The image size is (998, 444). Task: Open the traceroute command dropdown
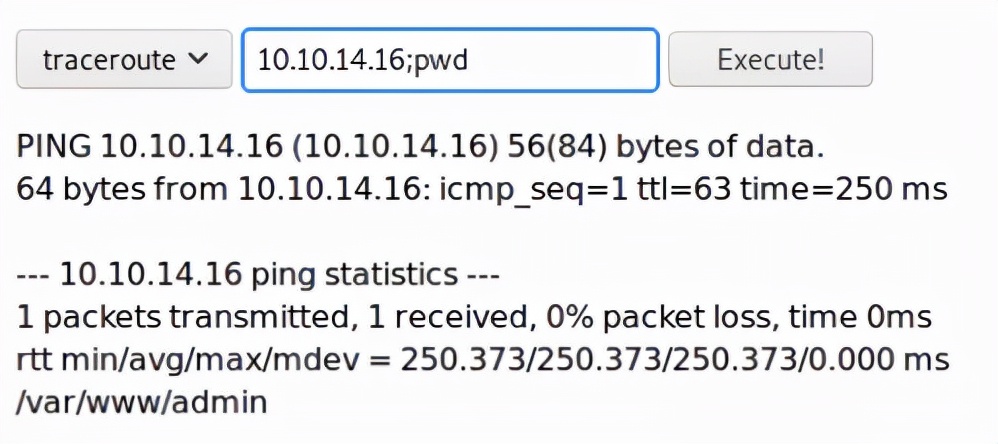coord(123,59)
